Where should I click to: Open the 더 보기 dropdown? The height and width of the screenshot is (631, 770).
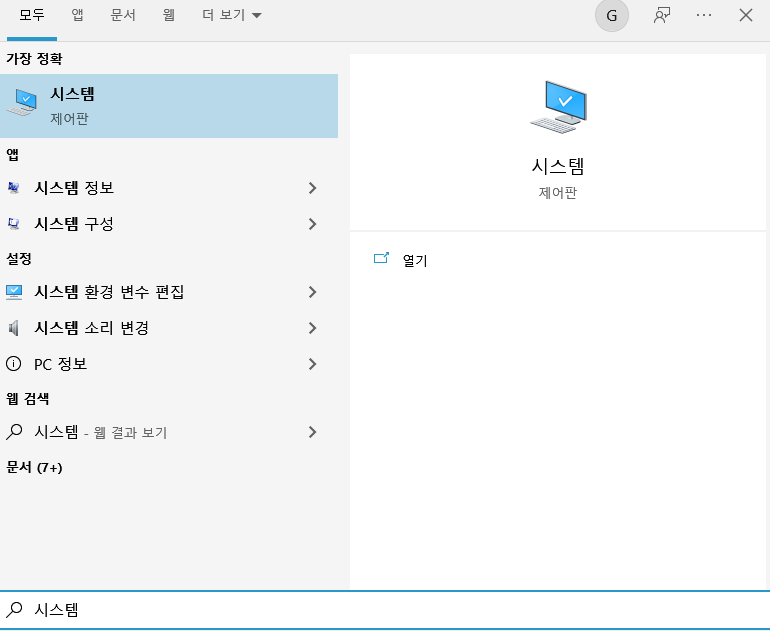(x=232, y=15)
